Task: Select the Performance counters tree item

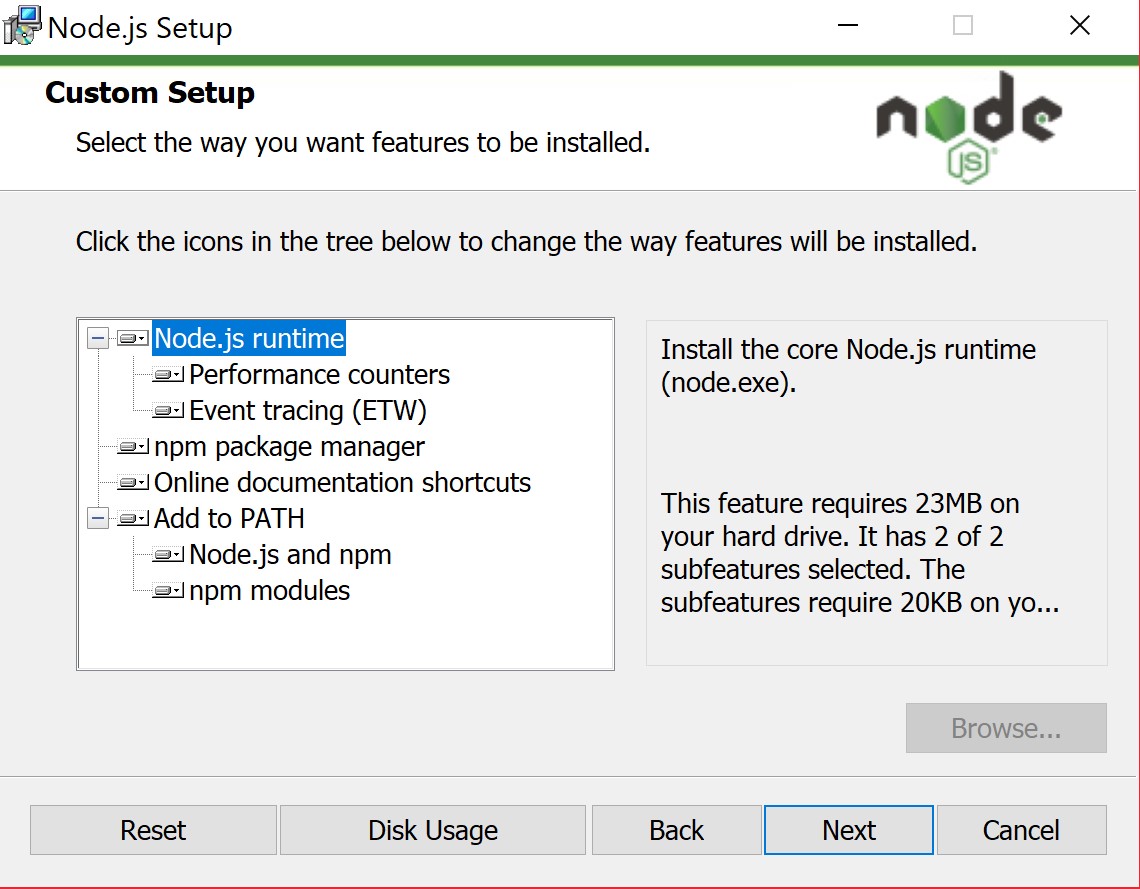Action: pyautogui.click(x=319, y=375)
